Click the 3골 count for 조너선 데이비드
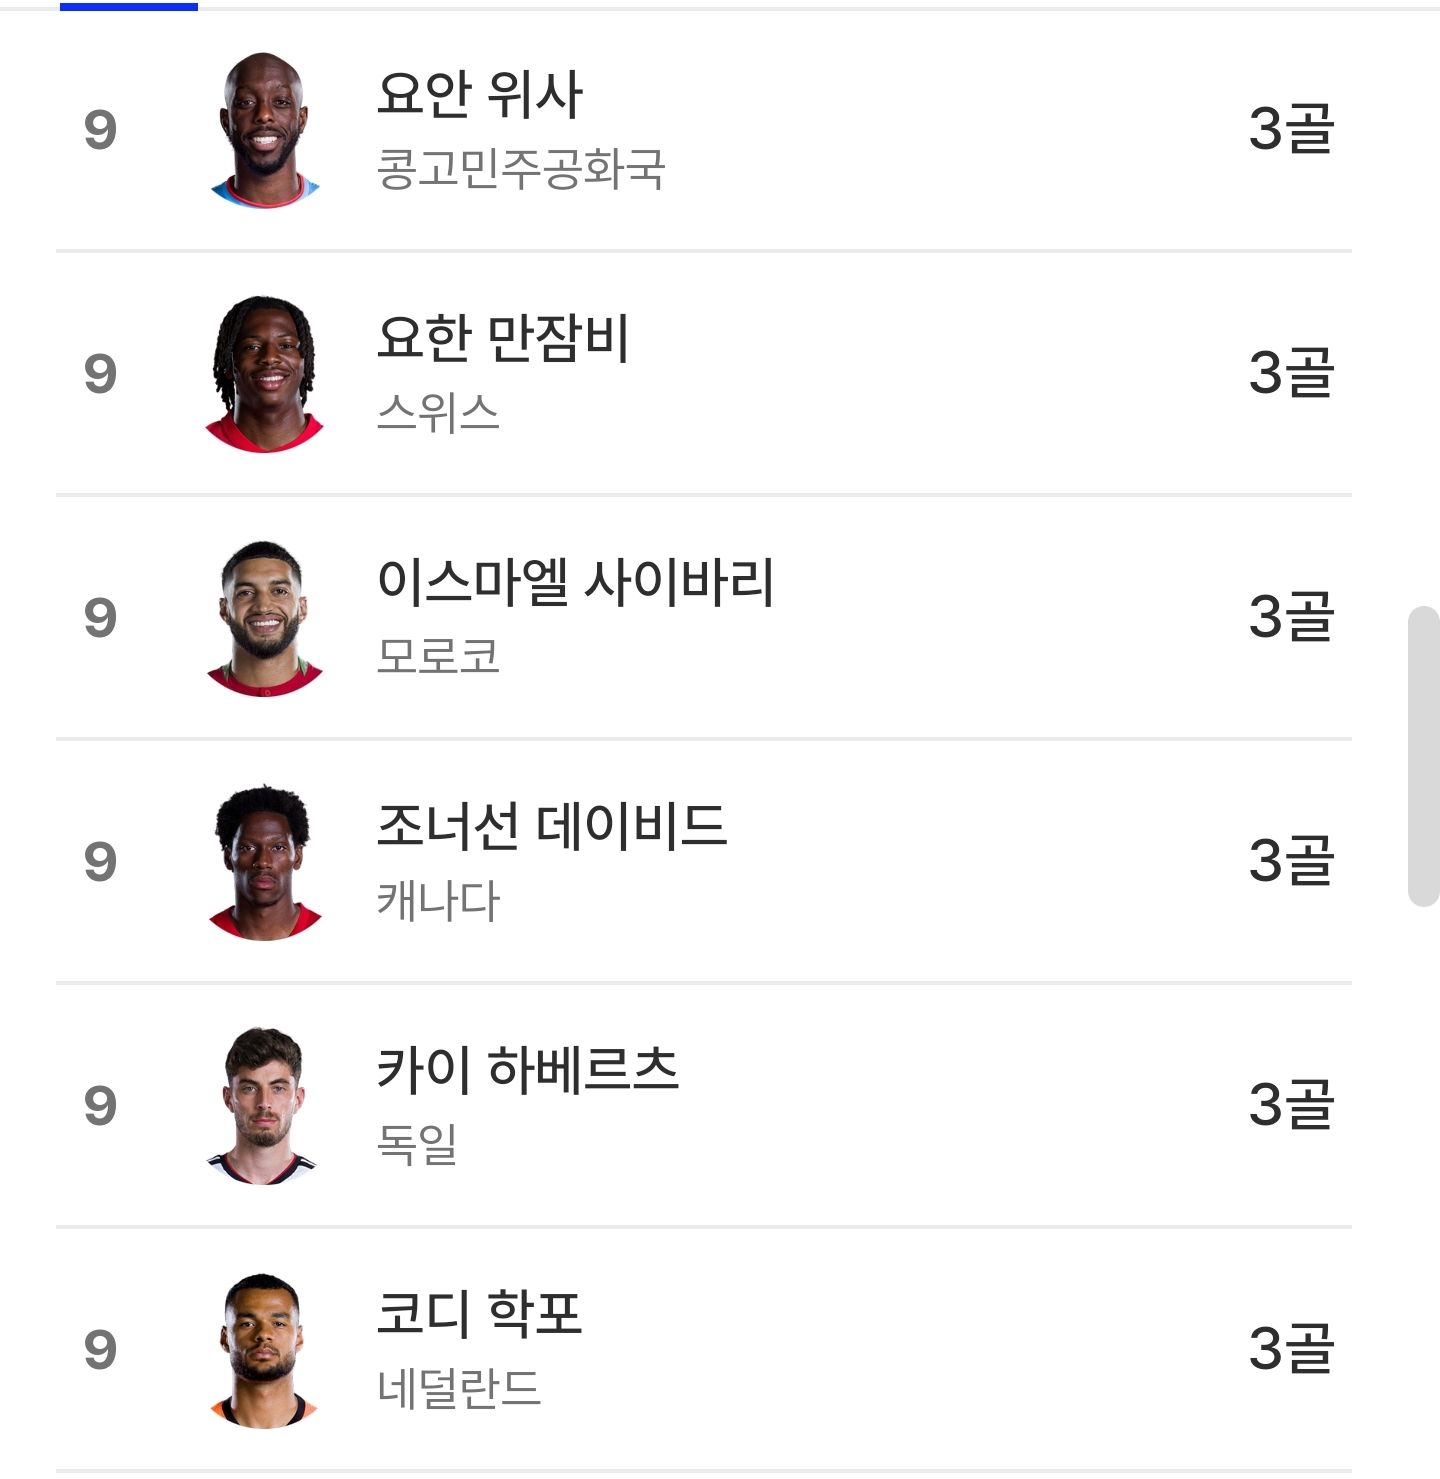Image resolution: width=1440 pixels, height=1479 pixels. click(1291, 862)
